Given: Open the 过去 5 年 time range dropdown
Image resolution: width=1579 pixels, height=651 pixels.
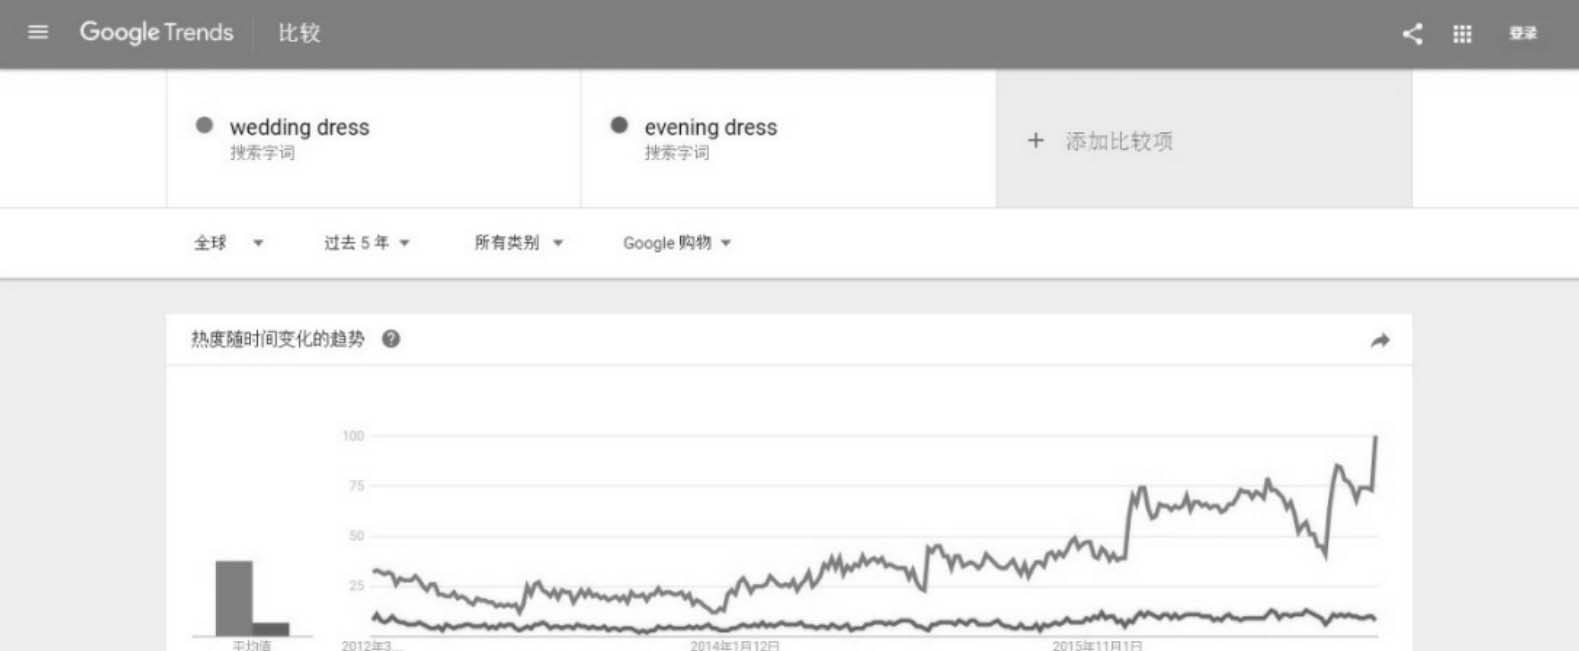Looking at the screenshot, I should pos(366,243).
